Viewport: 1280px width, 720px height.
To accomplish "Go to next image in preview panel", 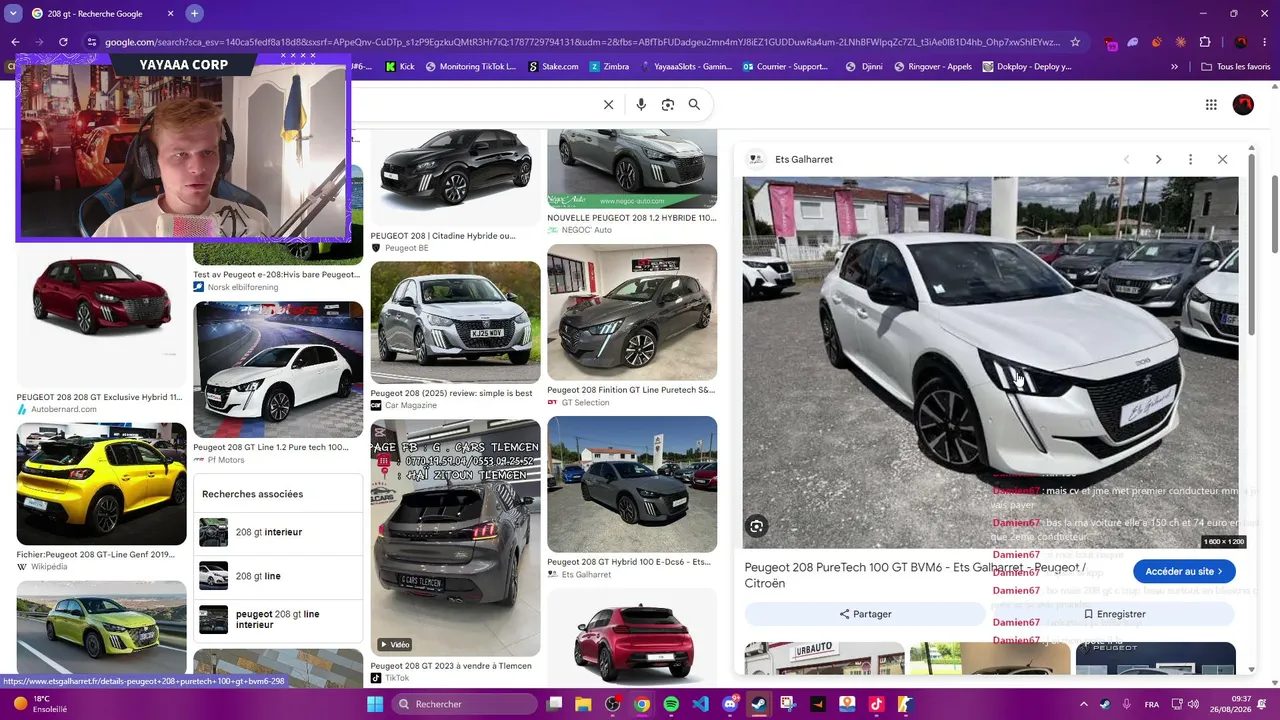I will pyautogui.click(x=1158, y=159).
